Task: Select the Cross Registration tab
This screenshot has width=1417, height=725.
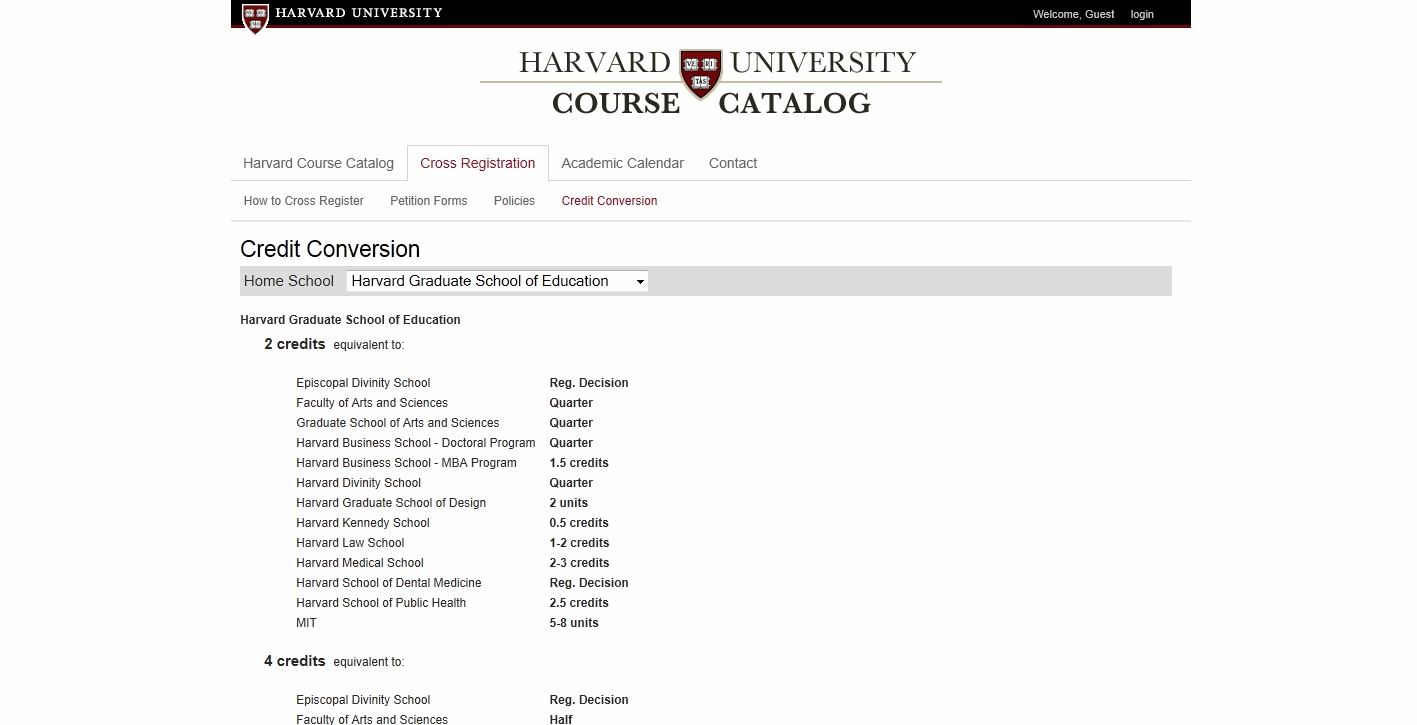Action: coord(477,163)
